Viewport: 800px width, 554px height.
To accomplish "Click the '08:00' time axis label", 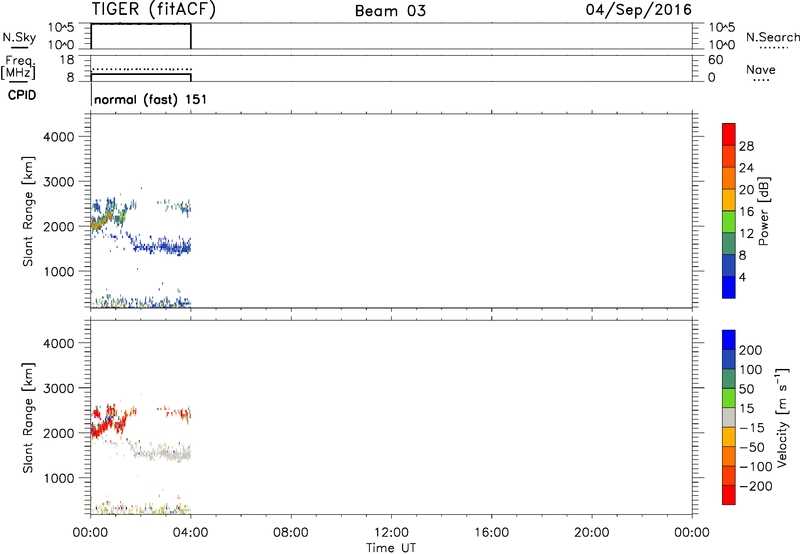I will (291, 533).
